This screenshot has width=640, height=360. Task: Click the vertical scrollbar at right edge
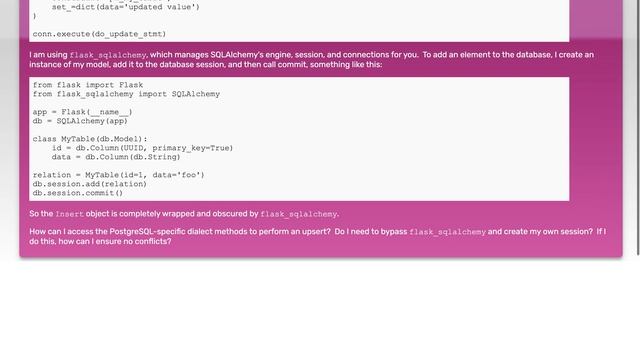point(638,127)
